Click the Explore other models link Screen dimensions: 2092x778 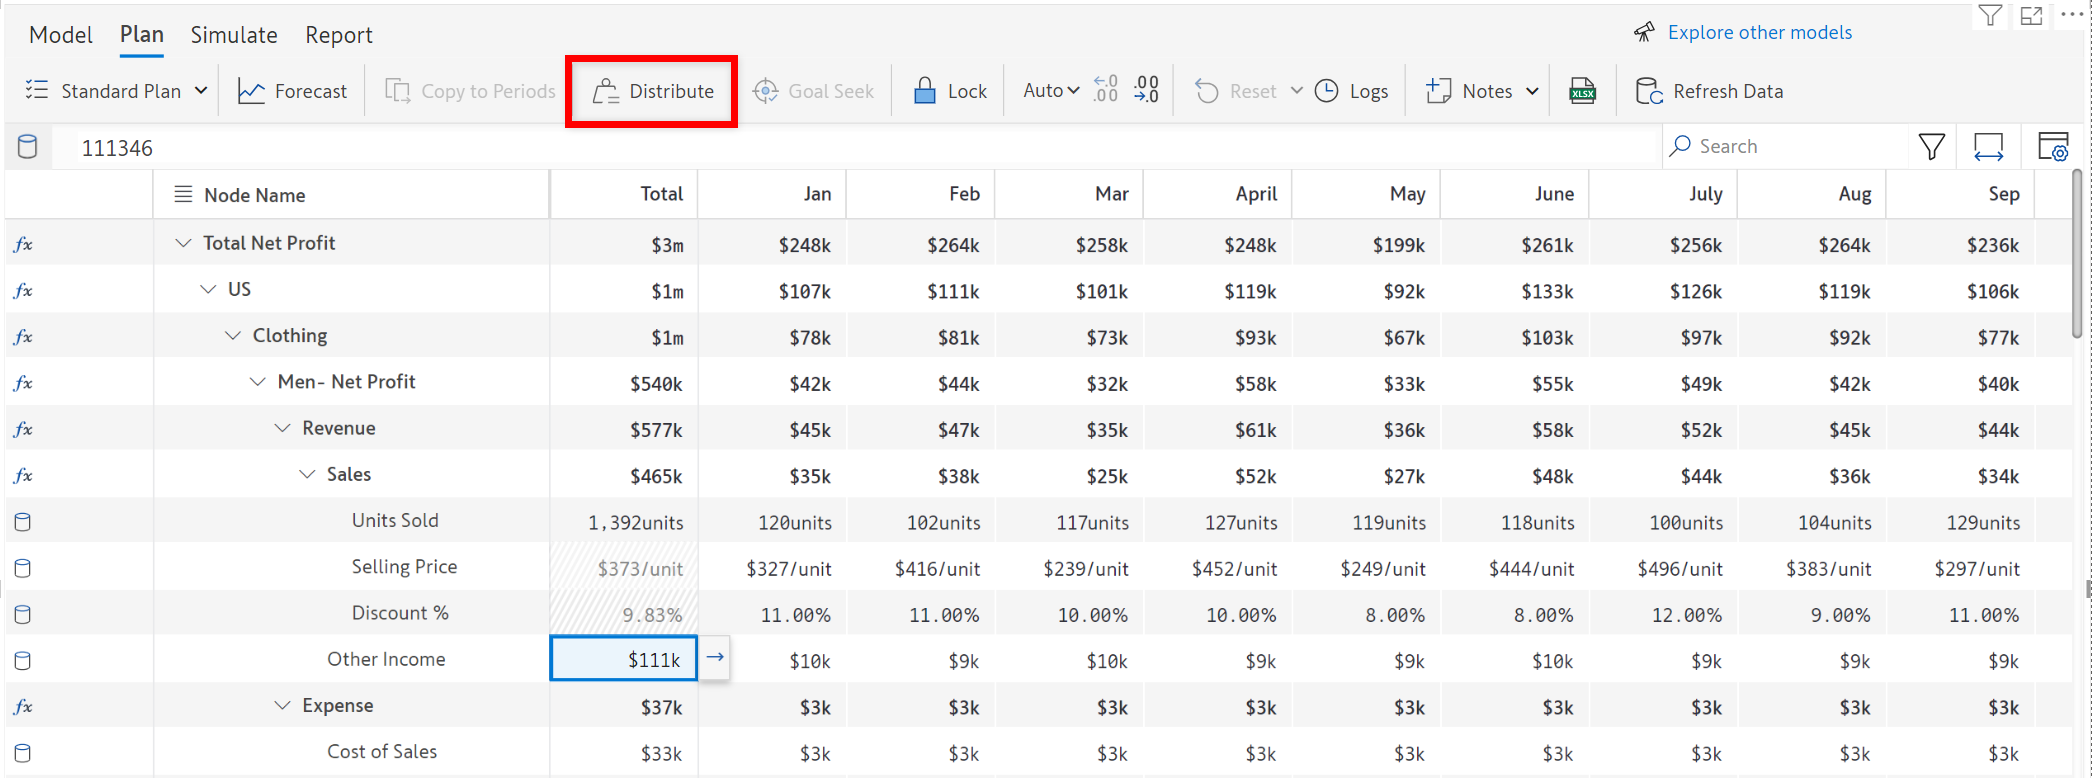(x=1759, y=32)
